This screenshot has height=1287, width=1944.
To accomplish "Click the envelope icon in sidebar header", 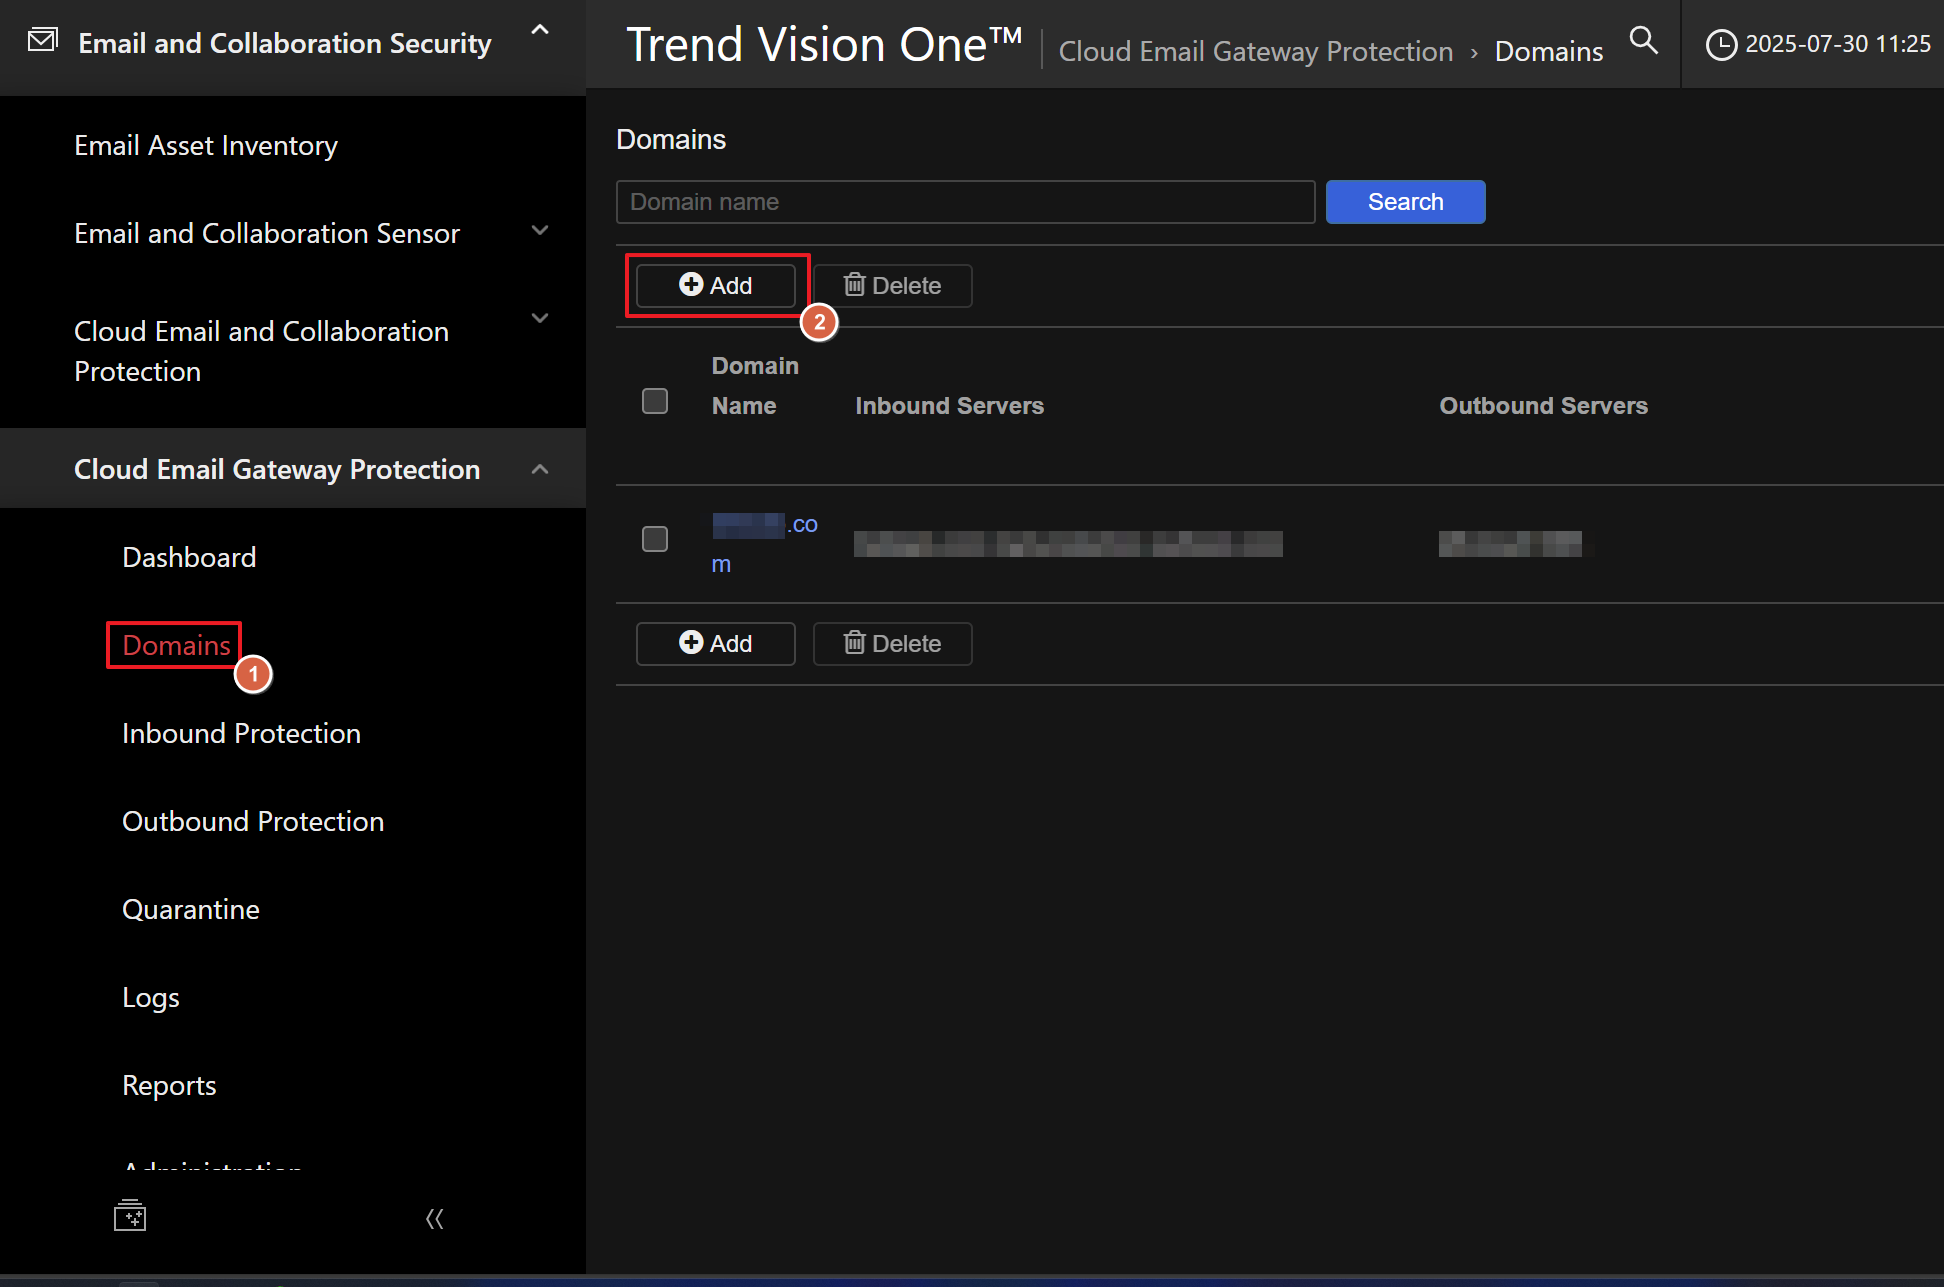I will click(43, 41).
